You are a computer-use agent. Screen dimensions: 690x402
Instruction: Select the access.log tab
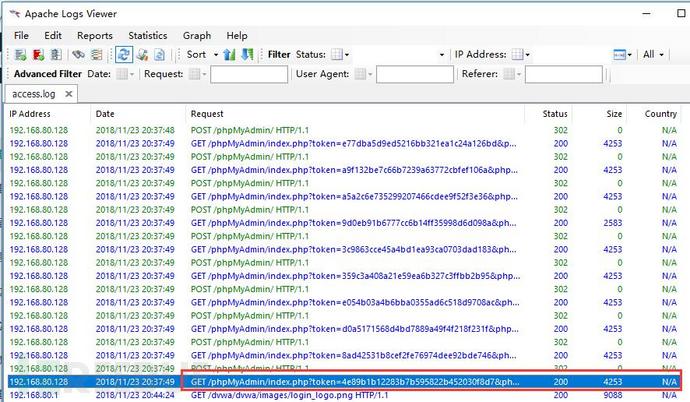[34, 94]
